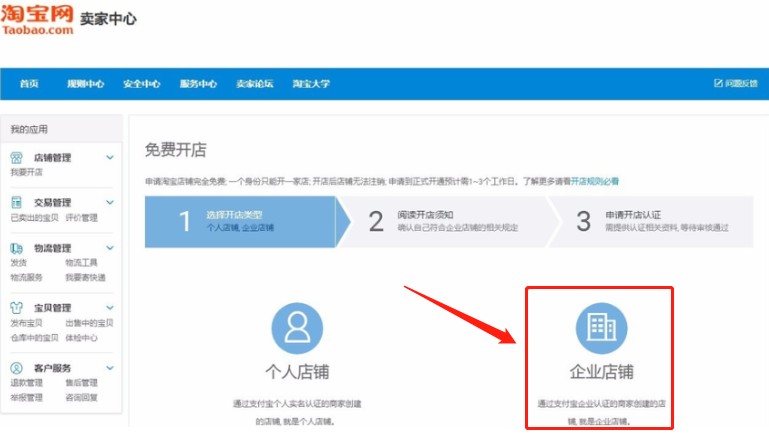Open 物流服务 in the sidebar
The image size is (769, 438).
click(26, 278)
